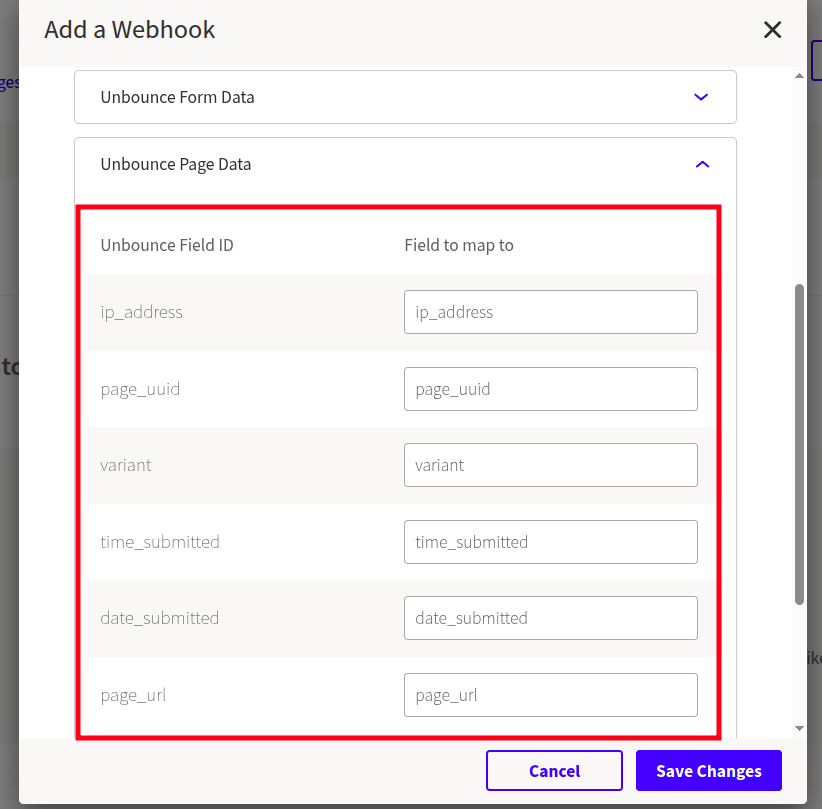Click the page_uuid field ID label

(x=140, y=390)
